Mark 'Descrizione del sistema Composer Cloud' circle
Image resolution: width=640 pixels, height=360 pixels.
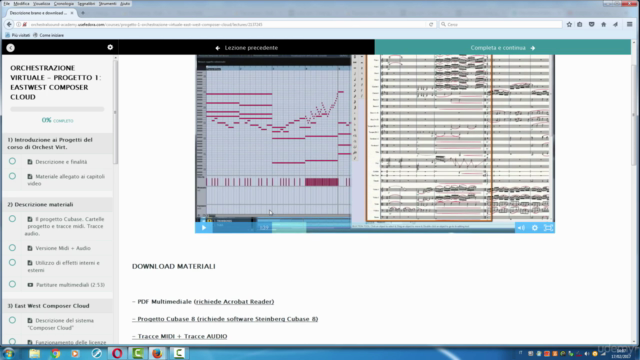point(13,320)
